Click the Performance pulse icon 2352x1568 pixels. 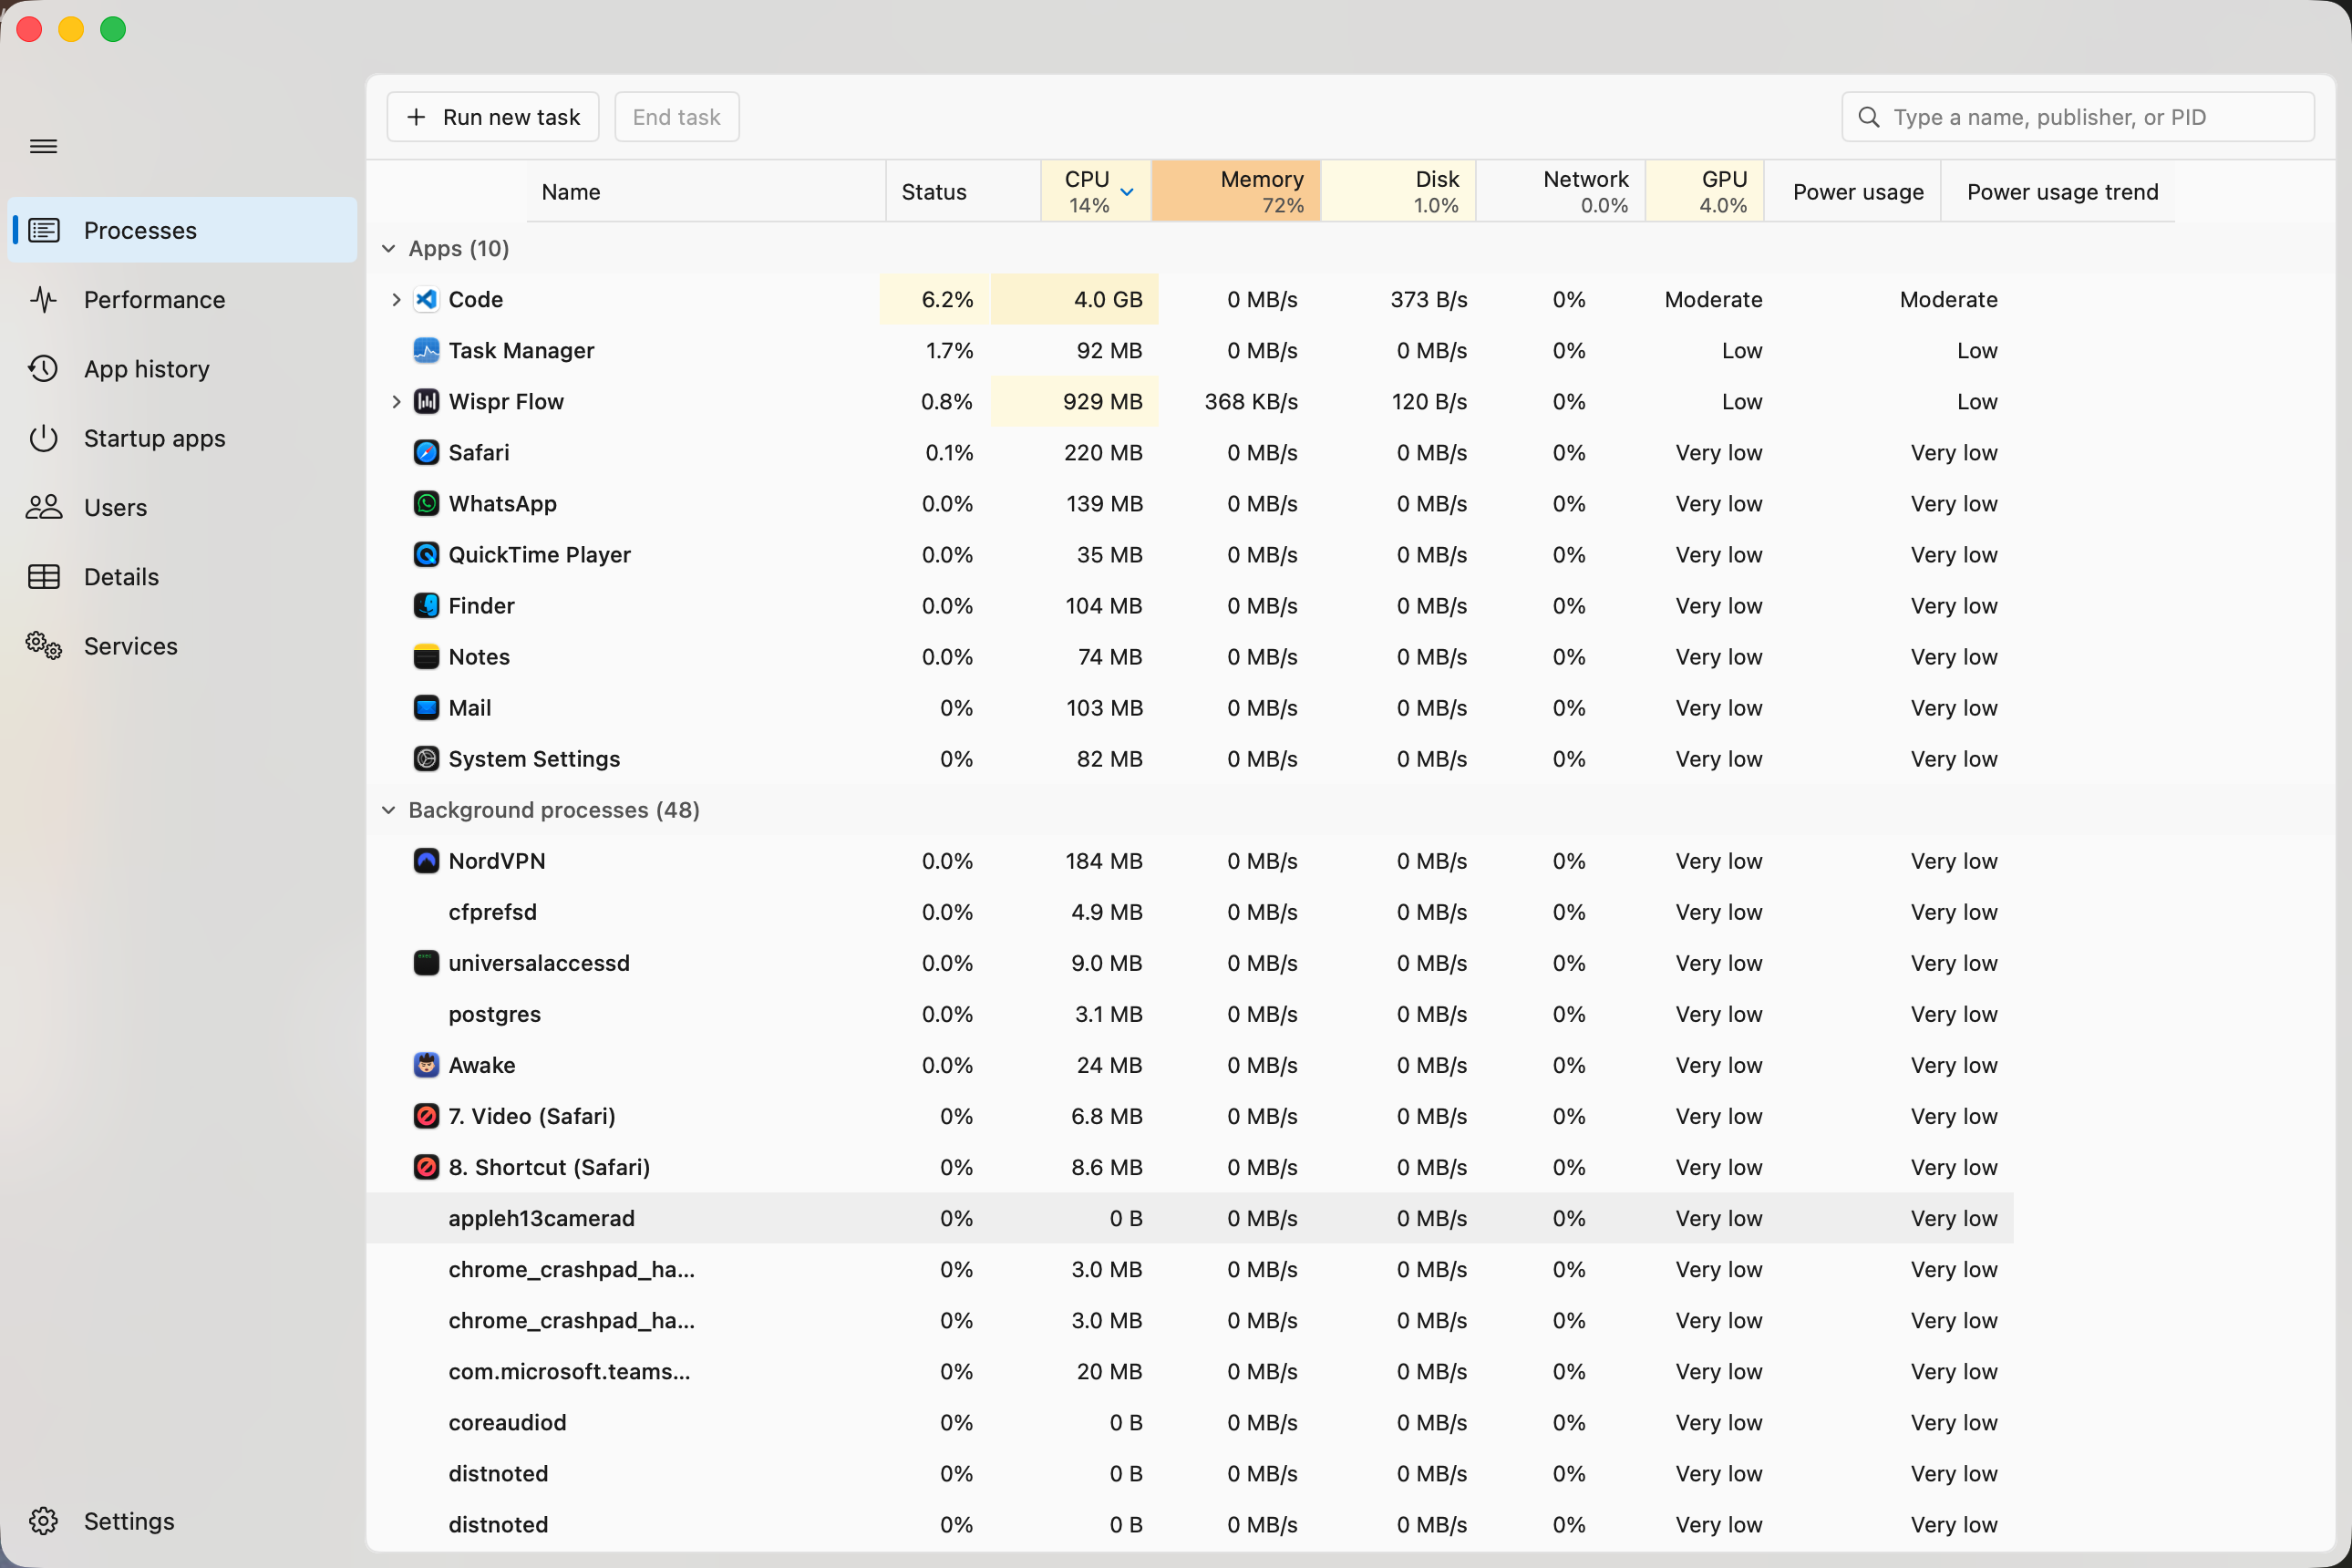(x=44, y=299)
